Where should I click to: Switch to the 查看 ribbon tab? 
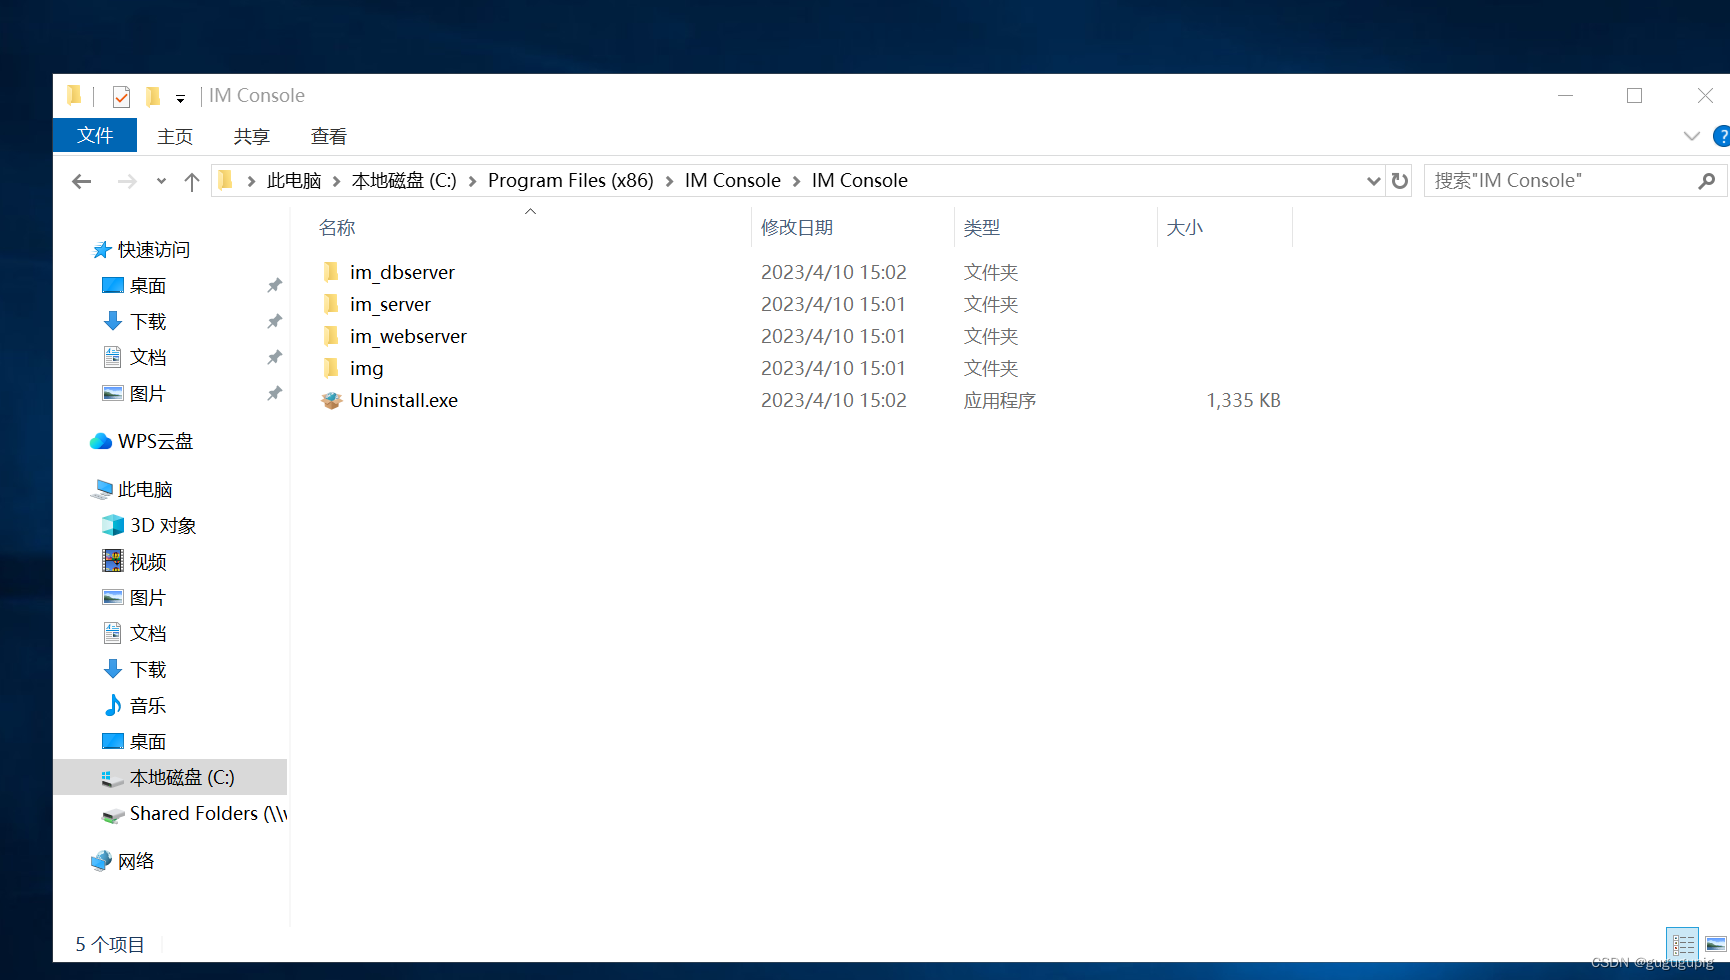(x=329, y=136)
